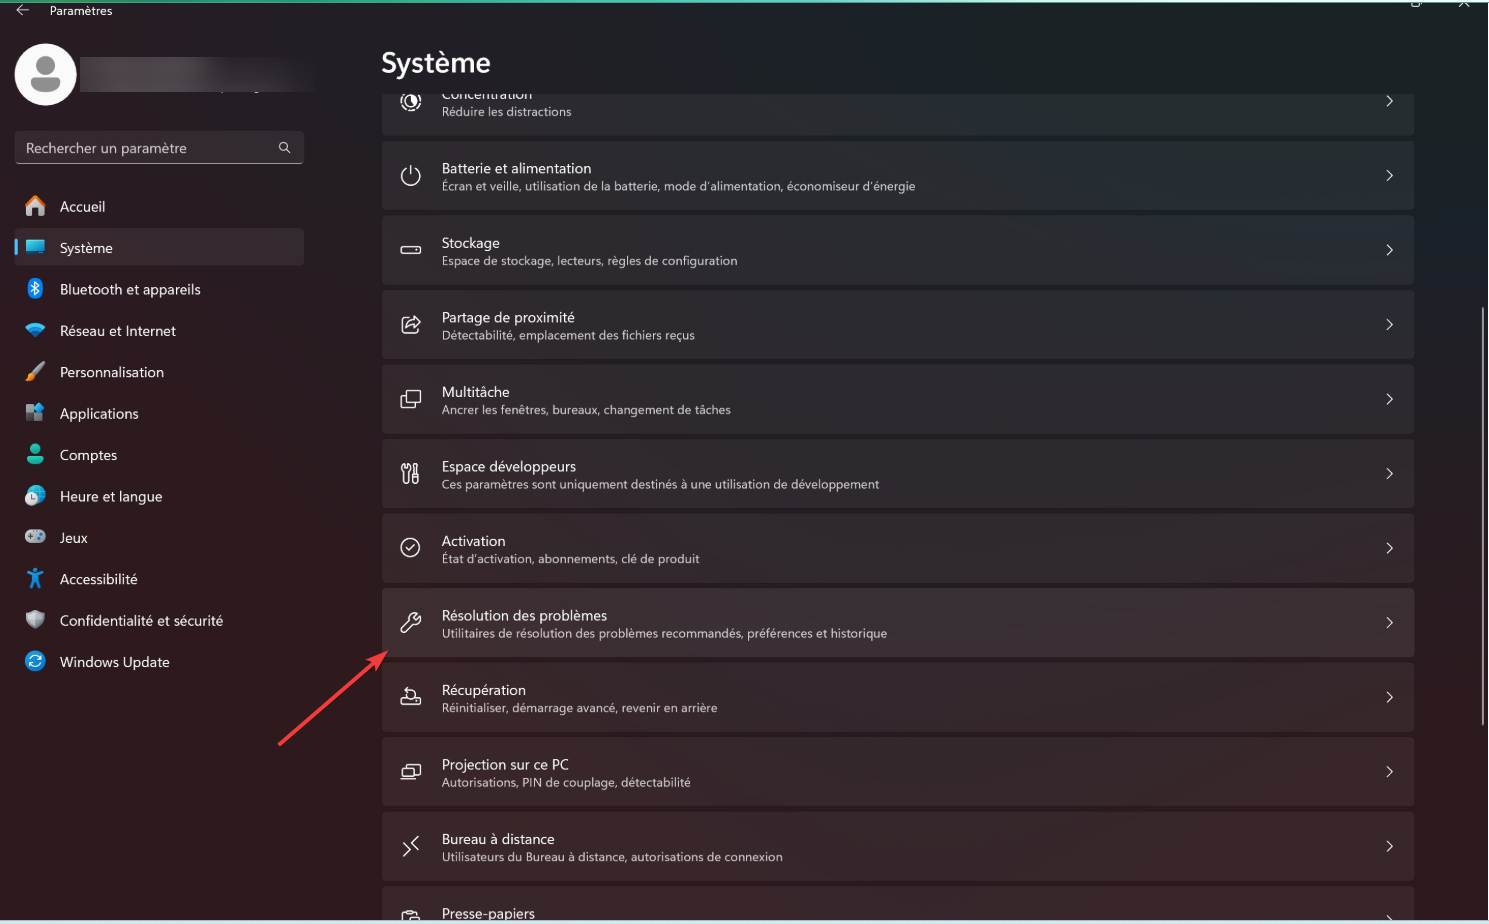Click 'Réinitialiser, démarrage avancé, revenir en arrière' text
Image resolution: width=1489 pixels, height=924 pixels.
point(580,708)
